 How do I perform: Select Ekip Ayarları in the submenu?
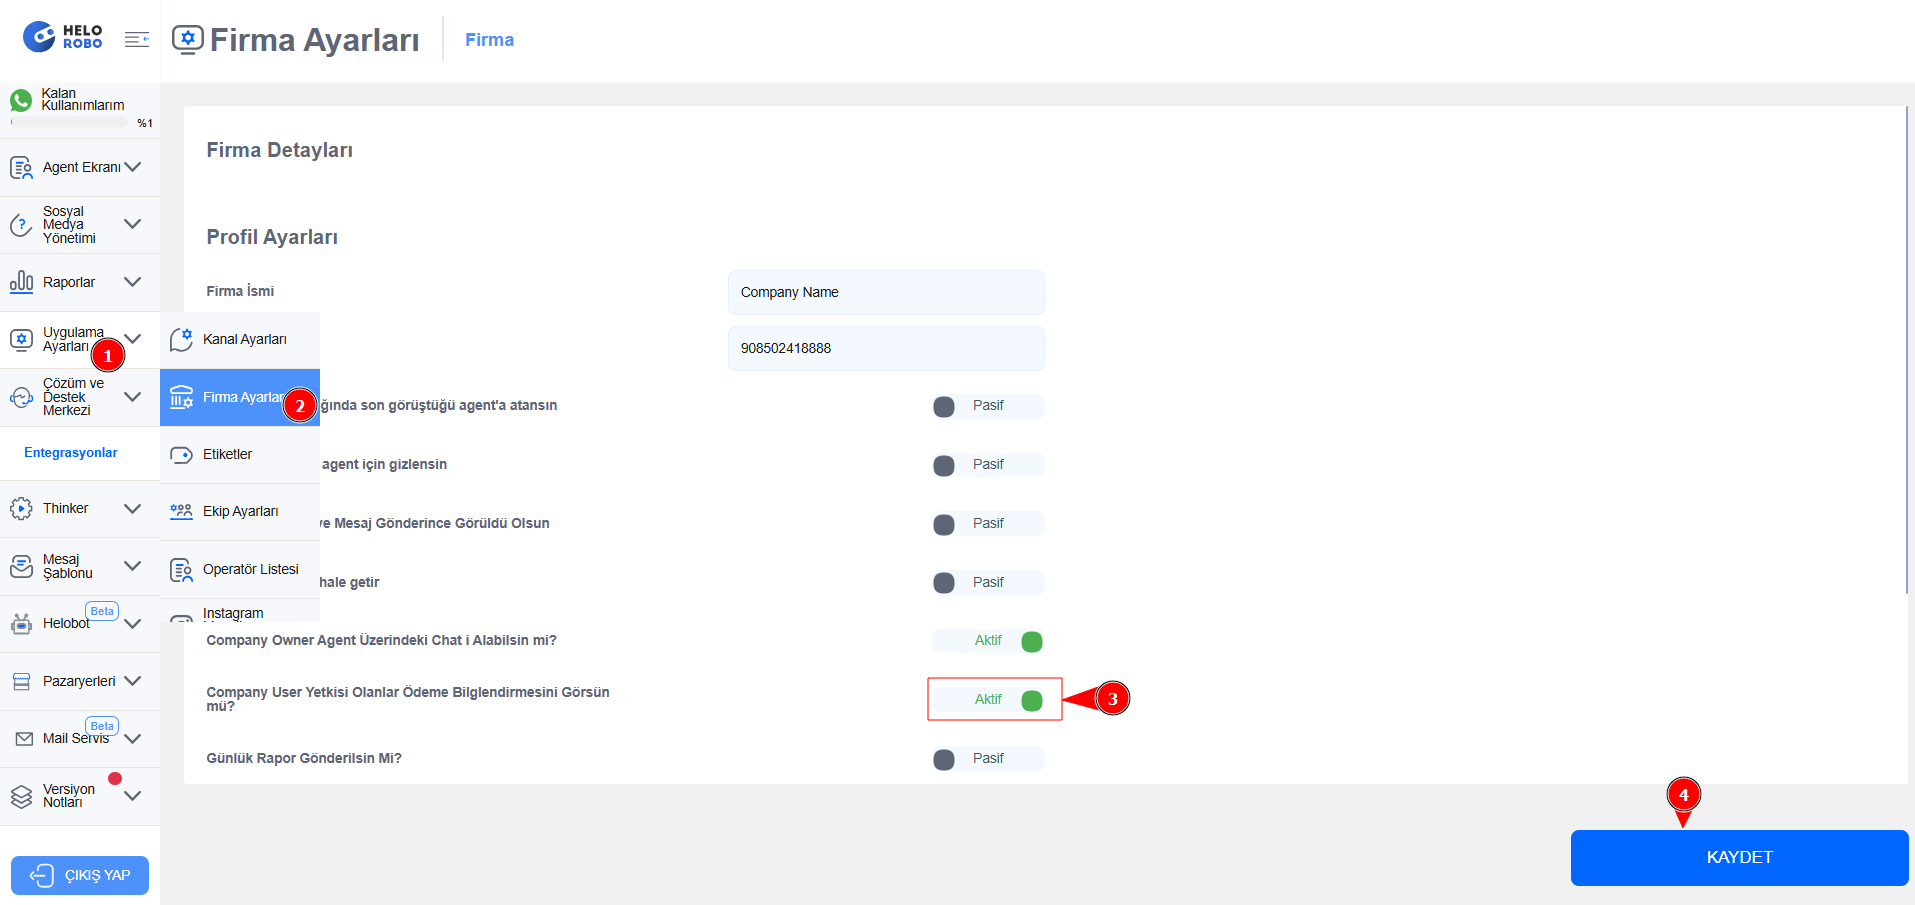click(240, 512)
